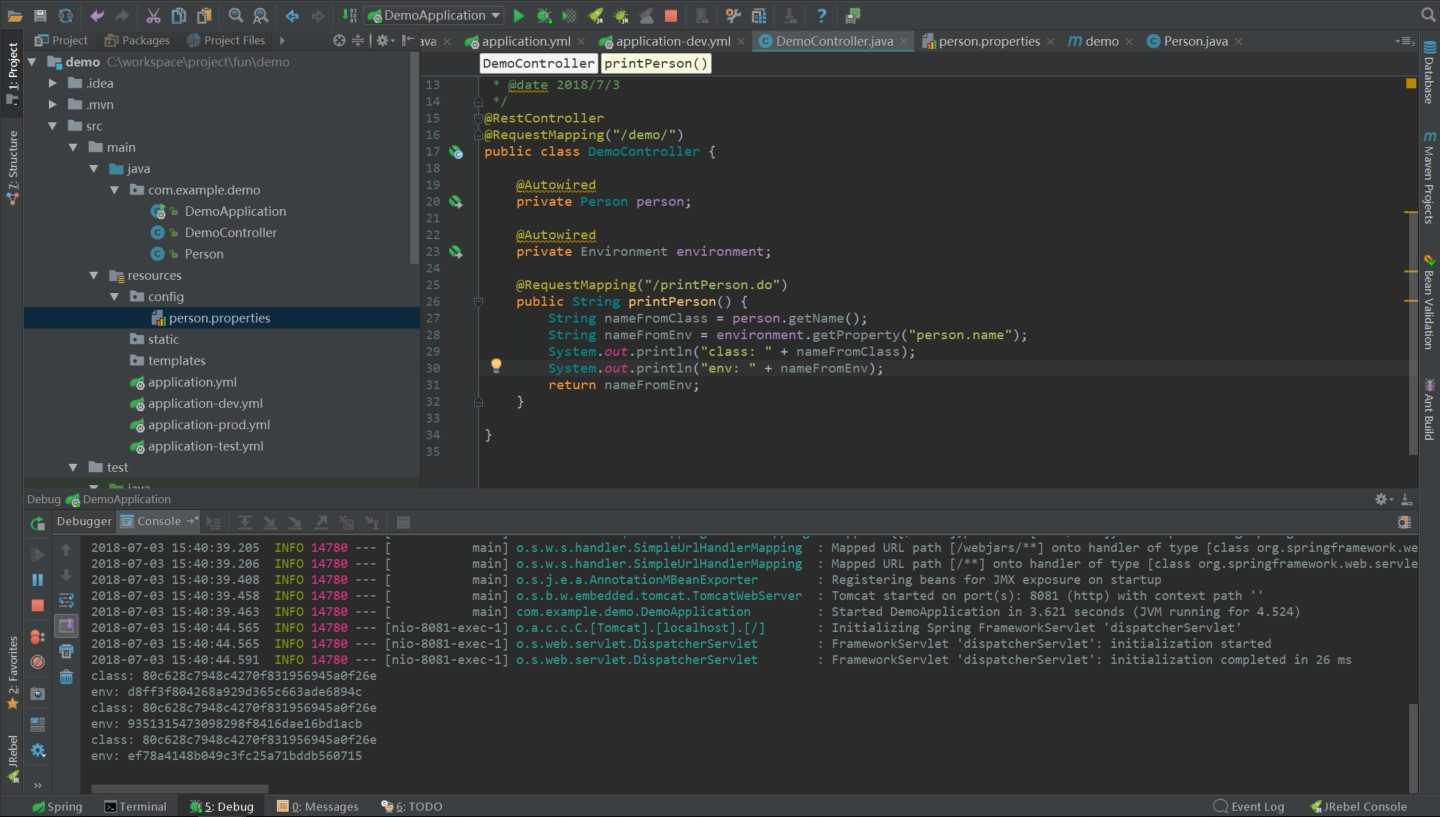Click the Collapse All icon in Project panel
Viewport: 1440px width, 817px height.
coord(360,40)
